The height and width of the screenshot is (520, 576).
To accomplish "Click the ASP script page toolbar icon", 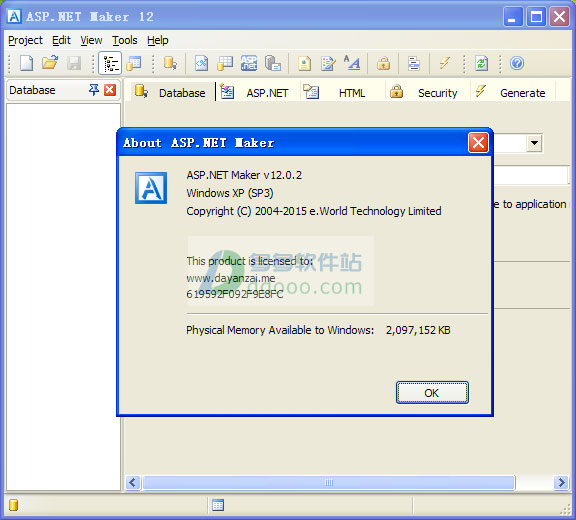I will (201, 63).
